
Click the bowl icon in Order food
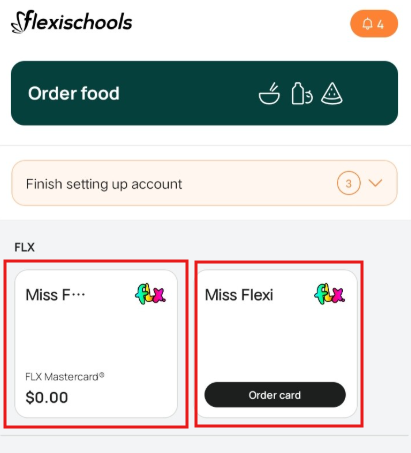269,94
